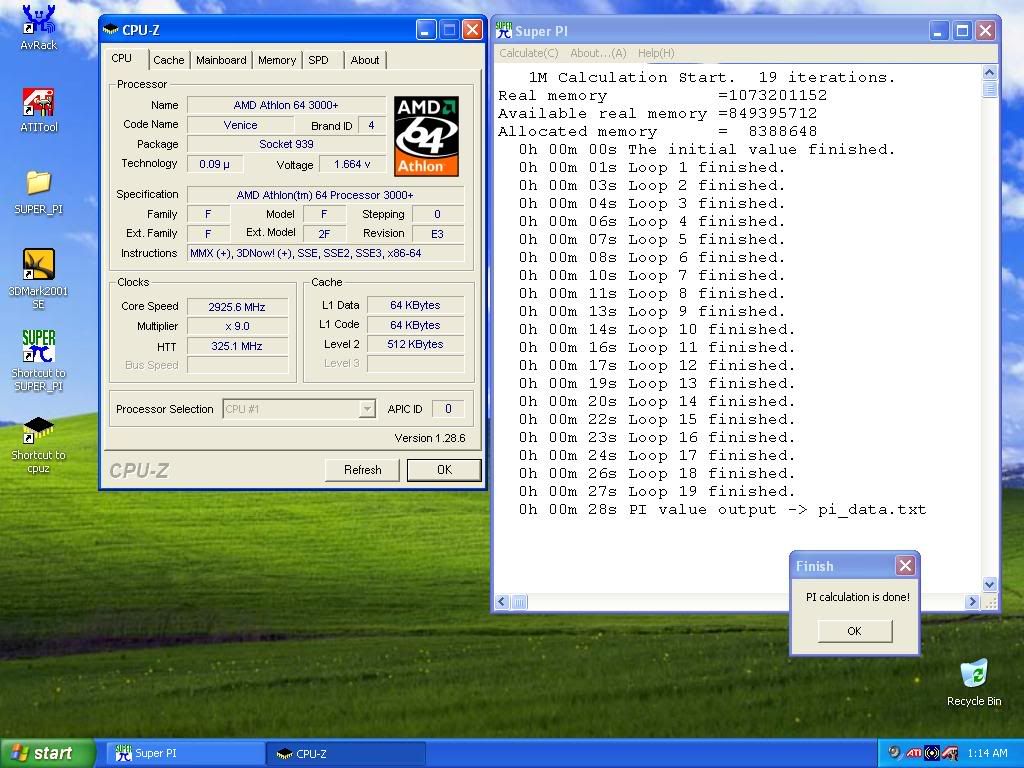Click the Super PI scroll down arrow
The width and height of the screenshot is (1024, 768).
989,584
